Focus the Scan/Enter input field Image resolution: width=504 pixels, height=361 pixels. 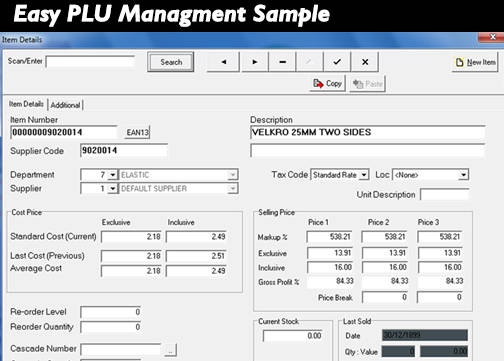[90, 62]
